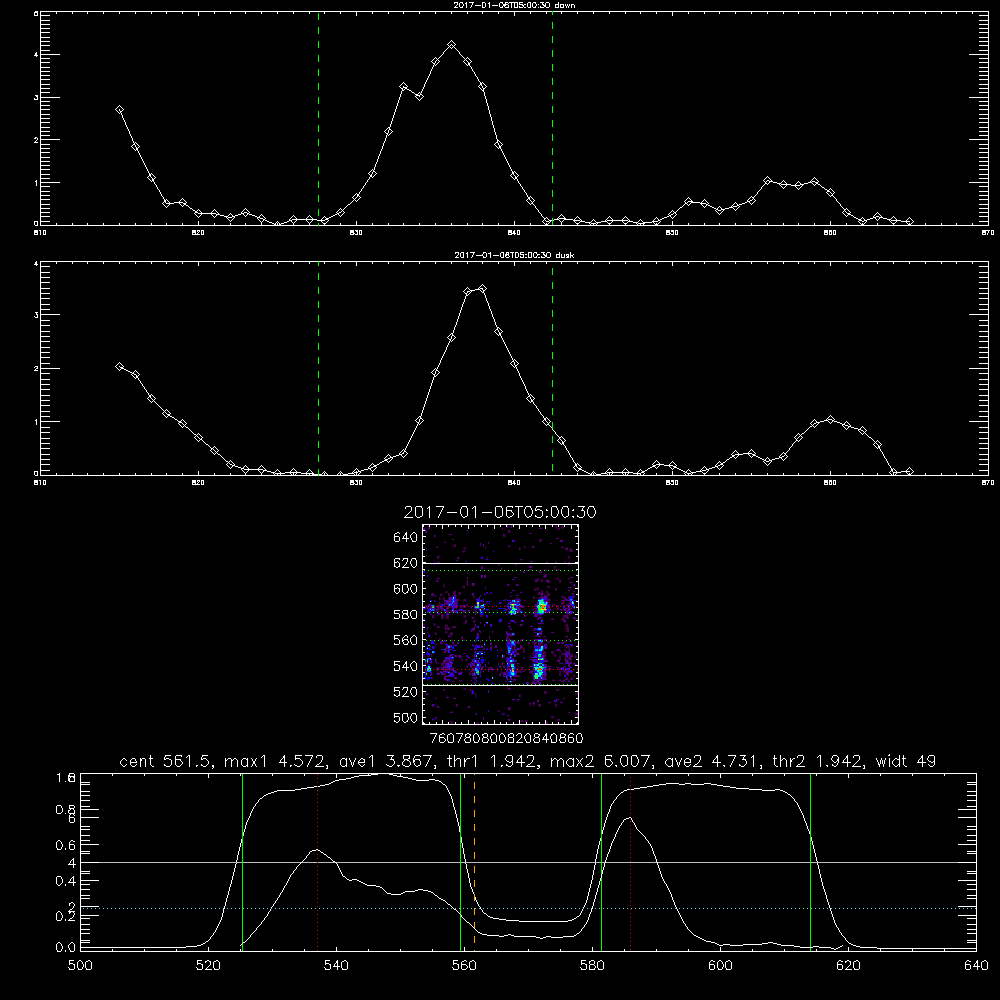Select the spectral image thumbnail
Screen dimensions: 1000x1000
pyautogui.click(x=501, y=624)
